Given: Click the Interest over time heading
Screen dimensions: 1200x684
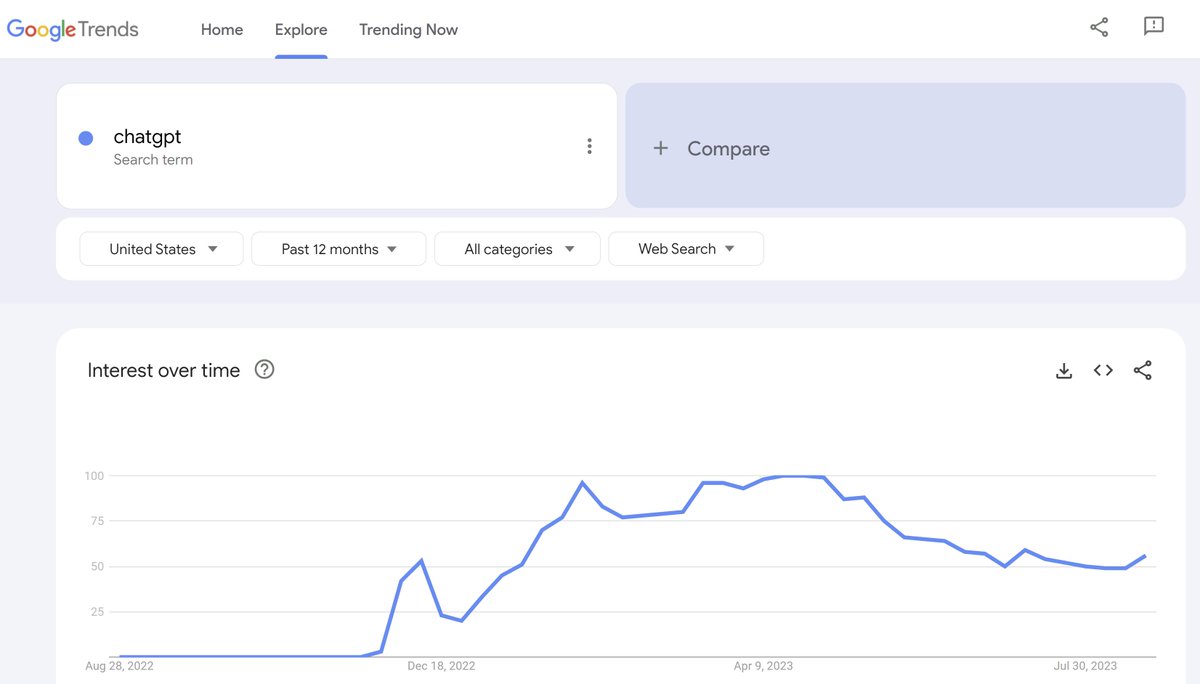Looking at the screenshot, I should [164, 370].
